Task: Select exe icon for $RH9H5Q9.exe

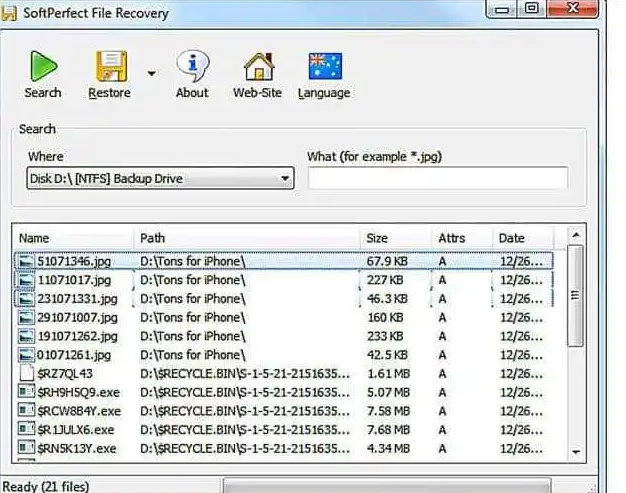Action: coord(26,392)
